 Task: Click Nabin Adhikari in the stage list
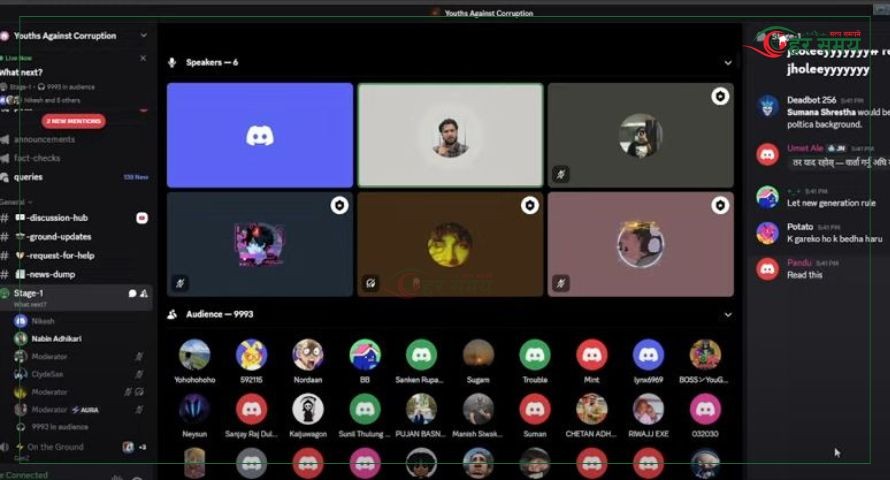pyautogui.click(x=56, y=339)
